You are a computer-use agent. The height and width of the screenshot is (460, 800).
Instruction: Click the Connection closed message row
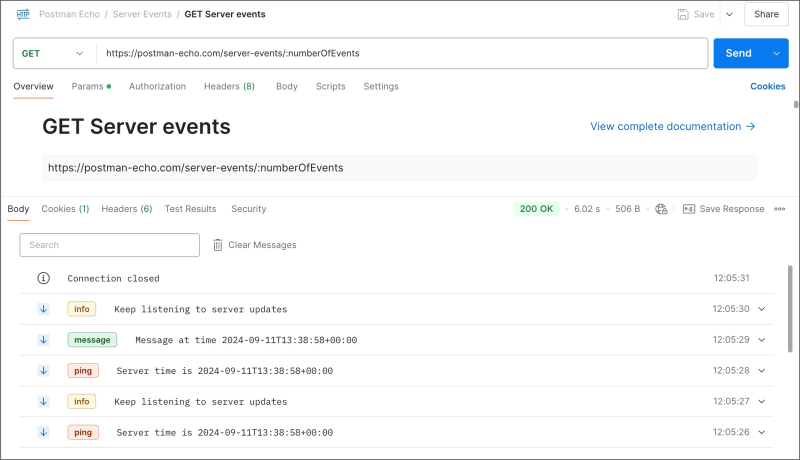396,278
